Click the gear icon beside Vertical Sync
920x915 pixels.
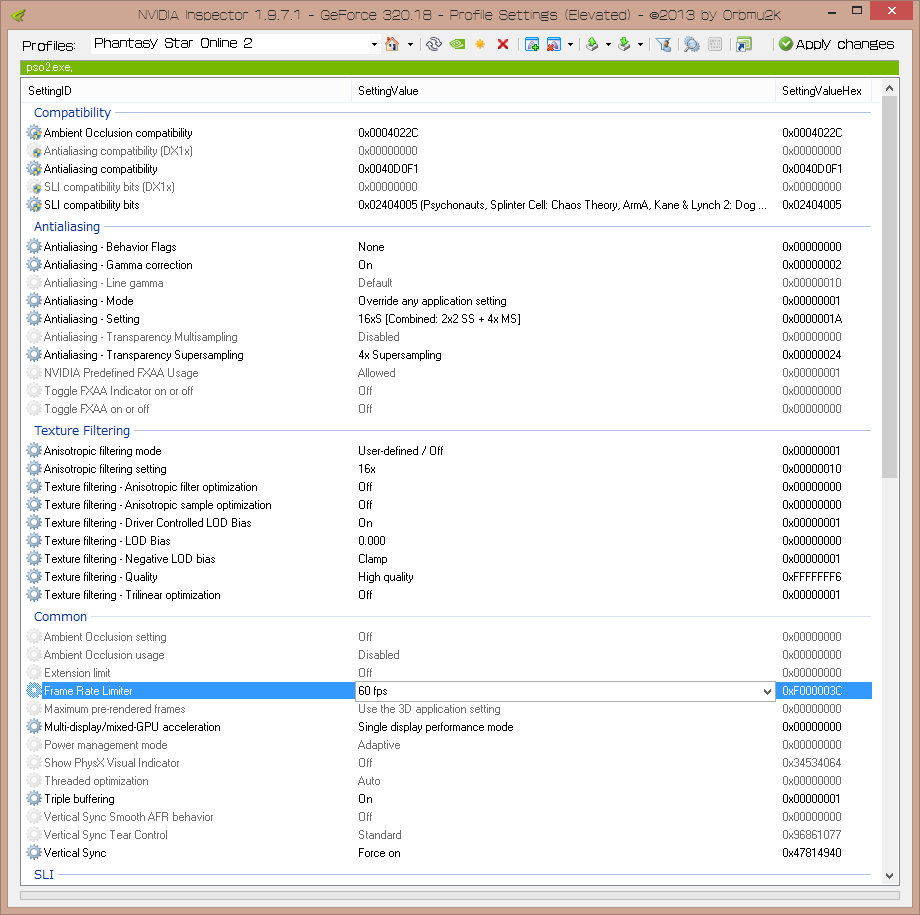(35, 853)
